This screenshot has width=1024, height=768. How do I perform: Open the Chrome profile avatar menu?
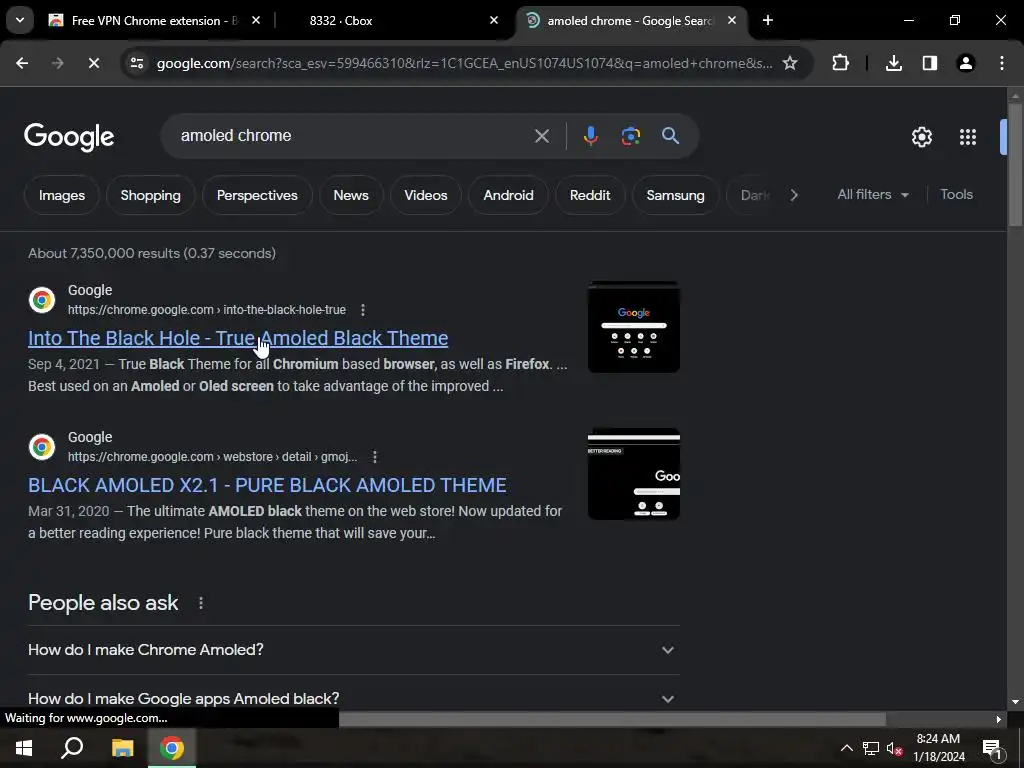[965, 63]
